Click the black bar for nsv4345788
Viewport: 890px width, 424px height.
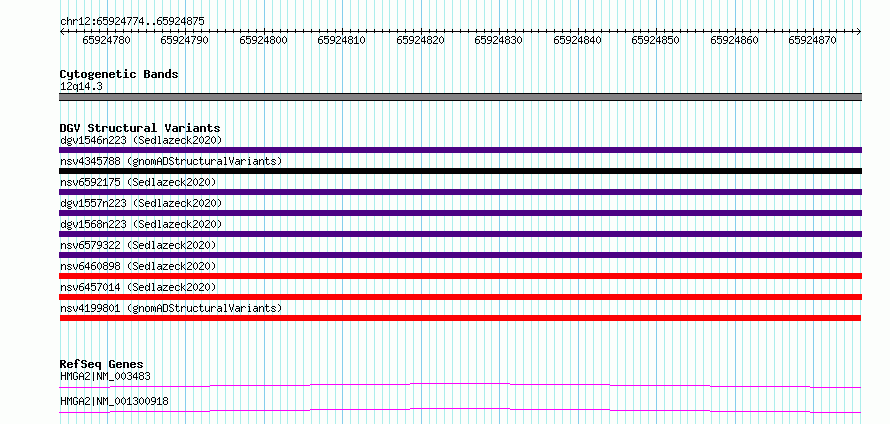(460, 171)
